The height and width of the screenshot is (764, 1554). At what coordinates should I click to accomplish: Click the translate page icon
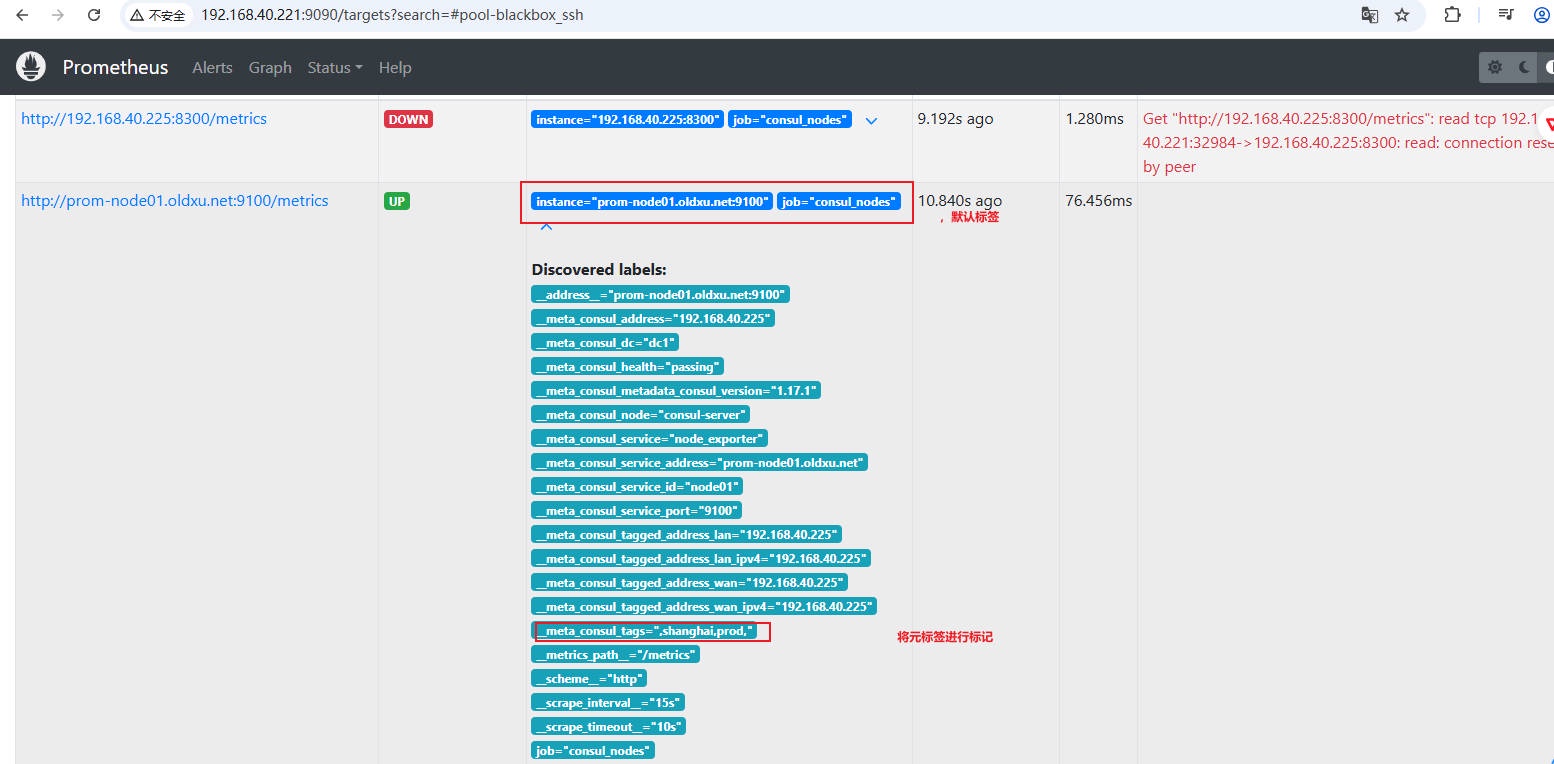(x=1369, y=15)
